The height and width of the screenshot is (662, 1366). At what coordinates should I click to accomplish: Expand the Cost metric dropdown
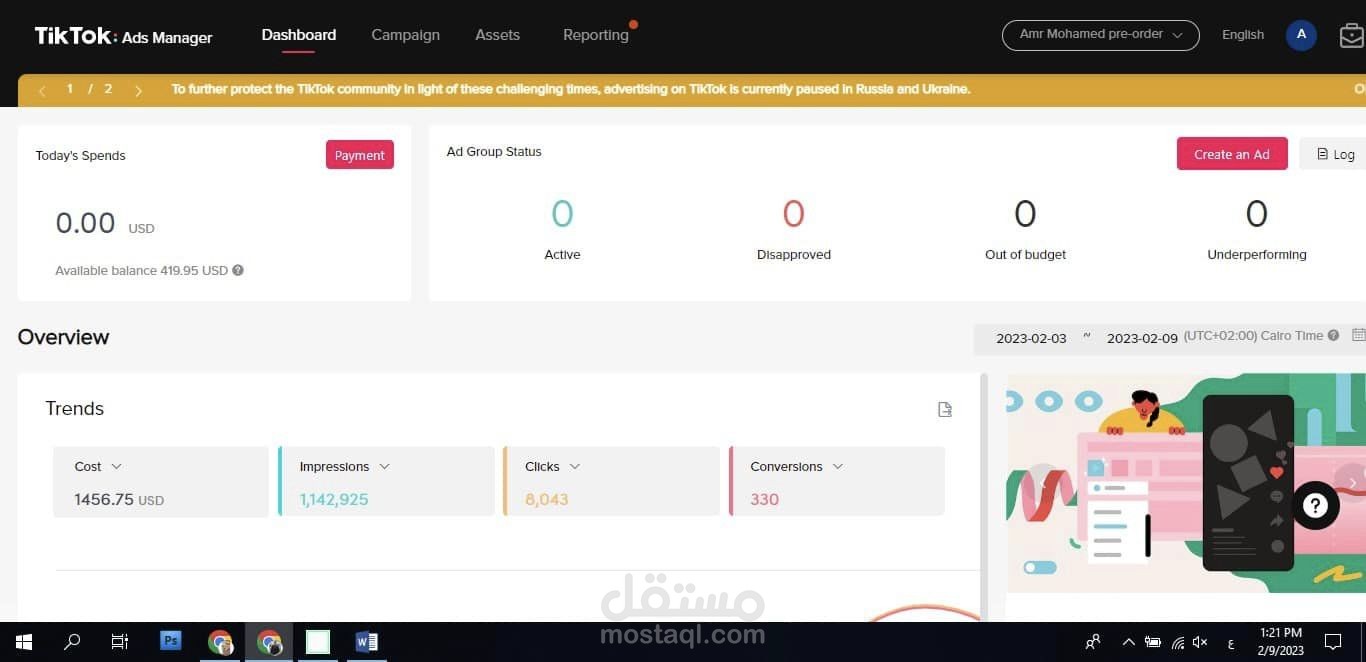point(116,466)
